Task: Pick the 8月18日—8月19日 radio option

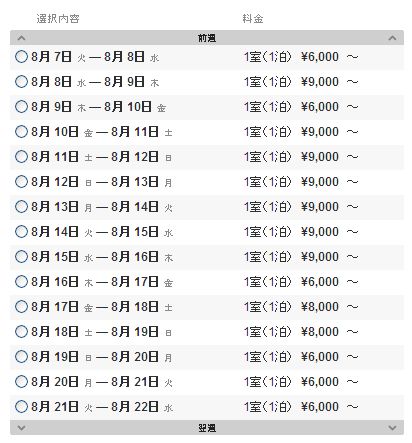Action: pyautogui.click(x=21, y=332)
